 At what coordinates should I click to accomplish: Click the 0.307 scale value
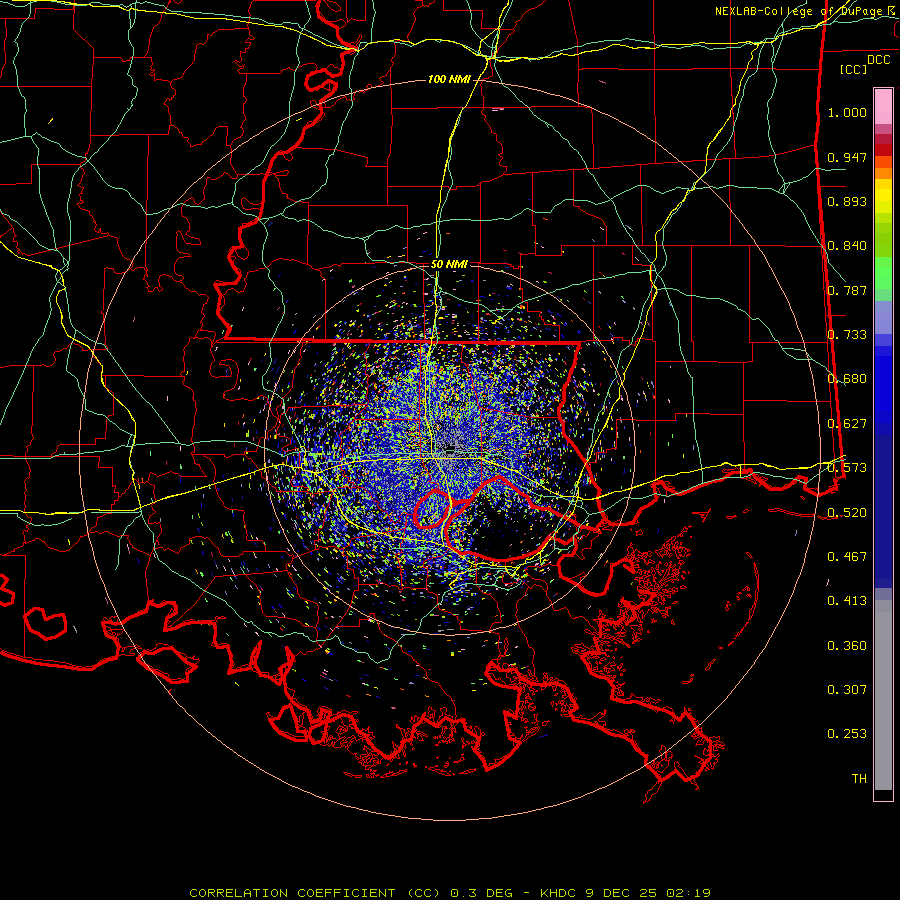(x=847, y=690)
